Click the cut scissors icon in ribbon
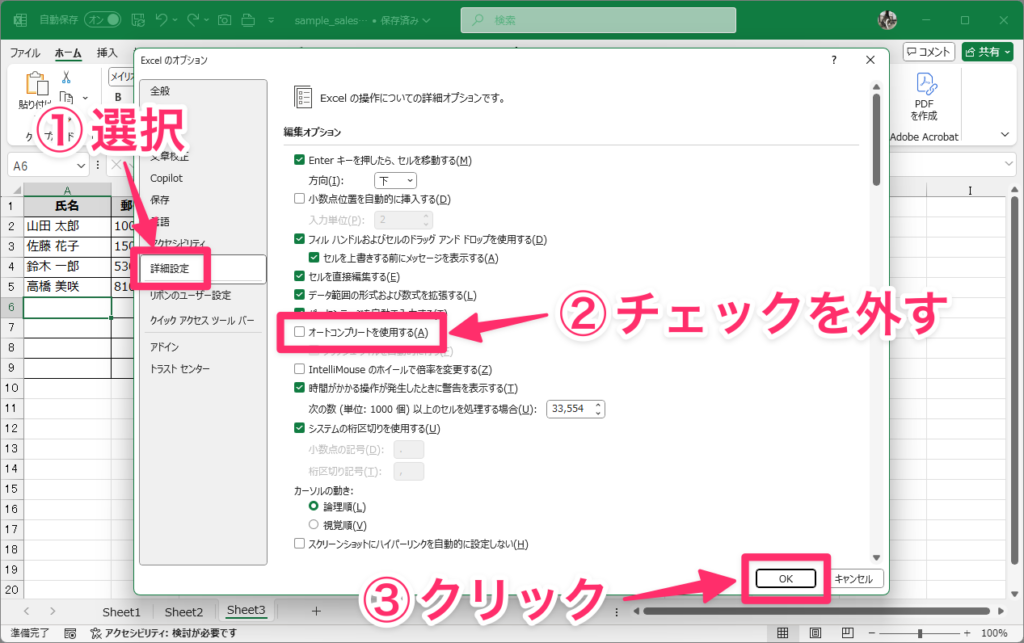This screenshot has height=643, width=1024. pos(65,77)
